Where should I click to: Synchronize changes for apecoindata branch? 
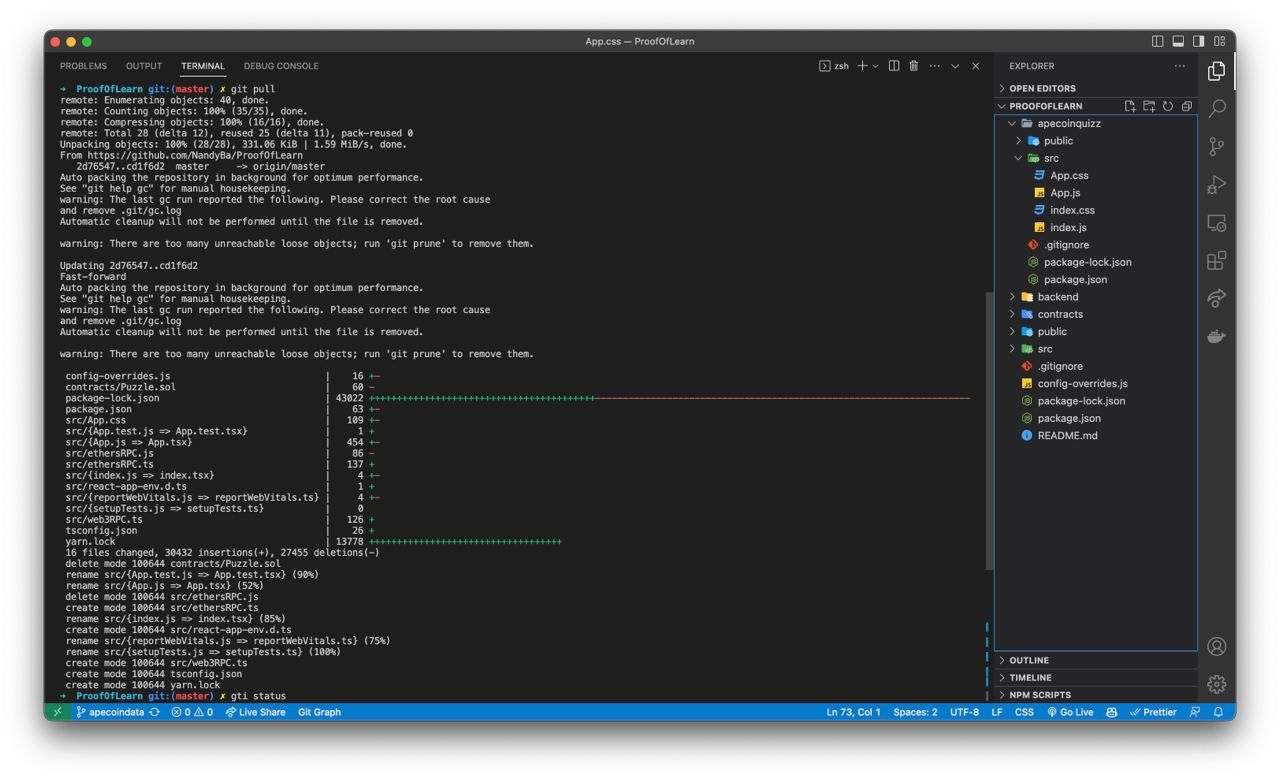click(154, 712)
